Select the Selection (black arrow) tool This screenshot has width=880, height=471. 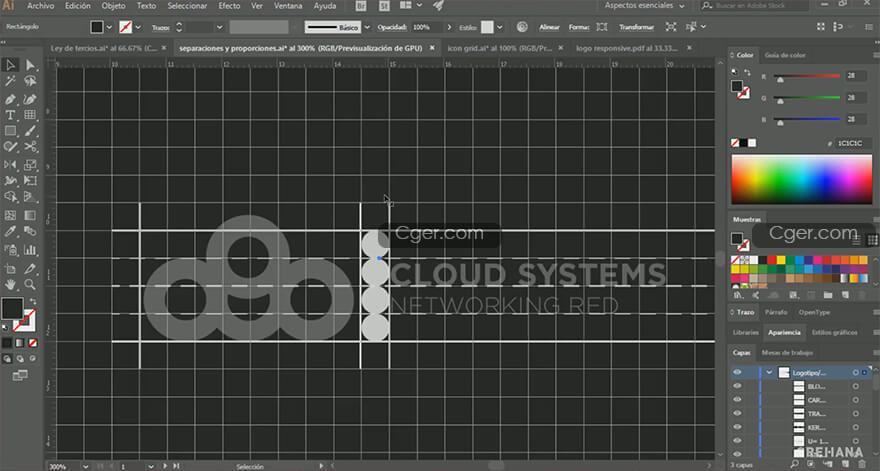[x=10, y=65]
